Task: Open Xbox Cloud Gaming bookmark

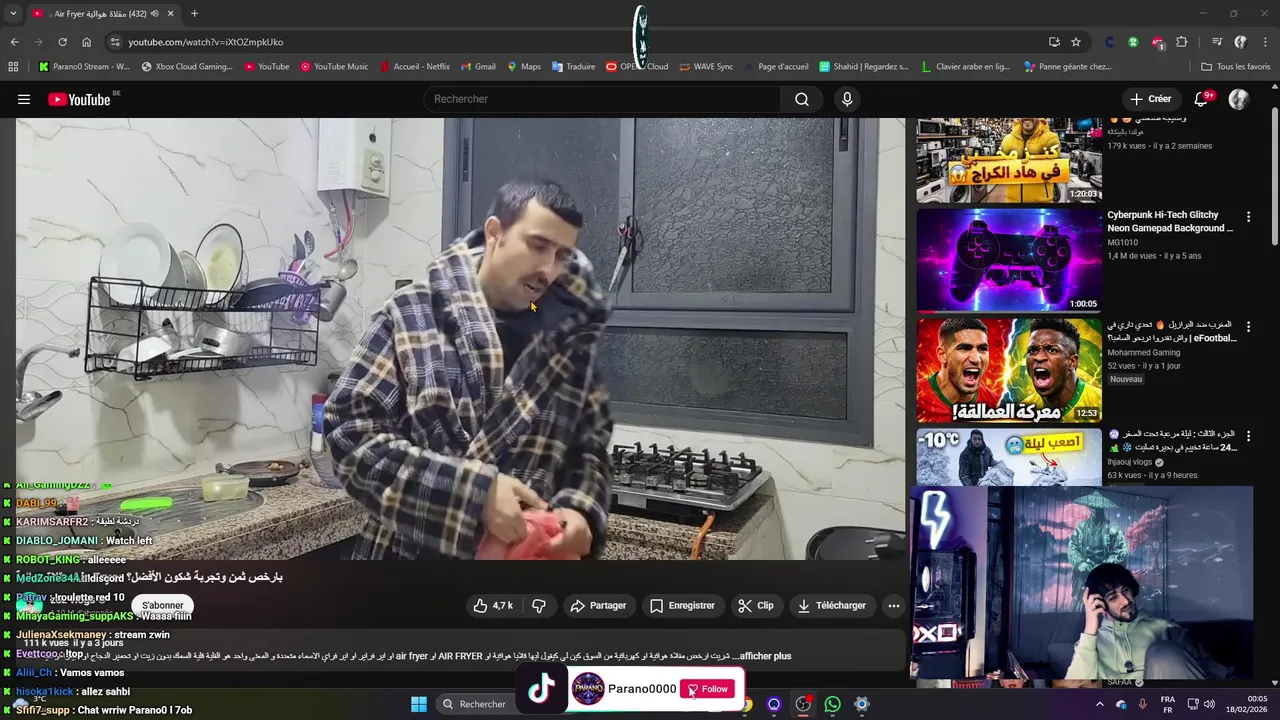Action: (187, 67)
